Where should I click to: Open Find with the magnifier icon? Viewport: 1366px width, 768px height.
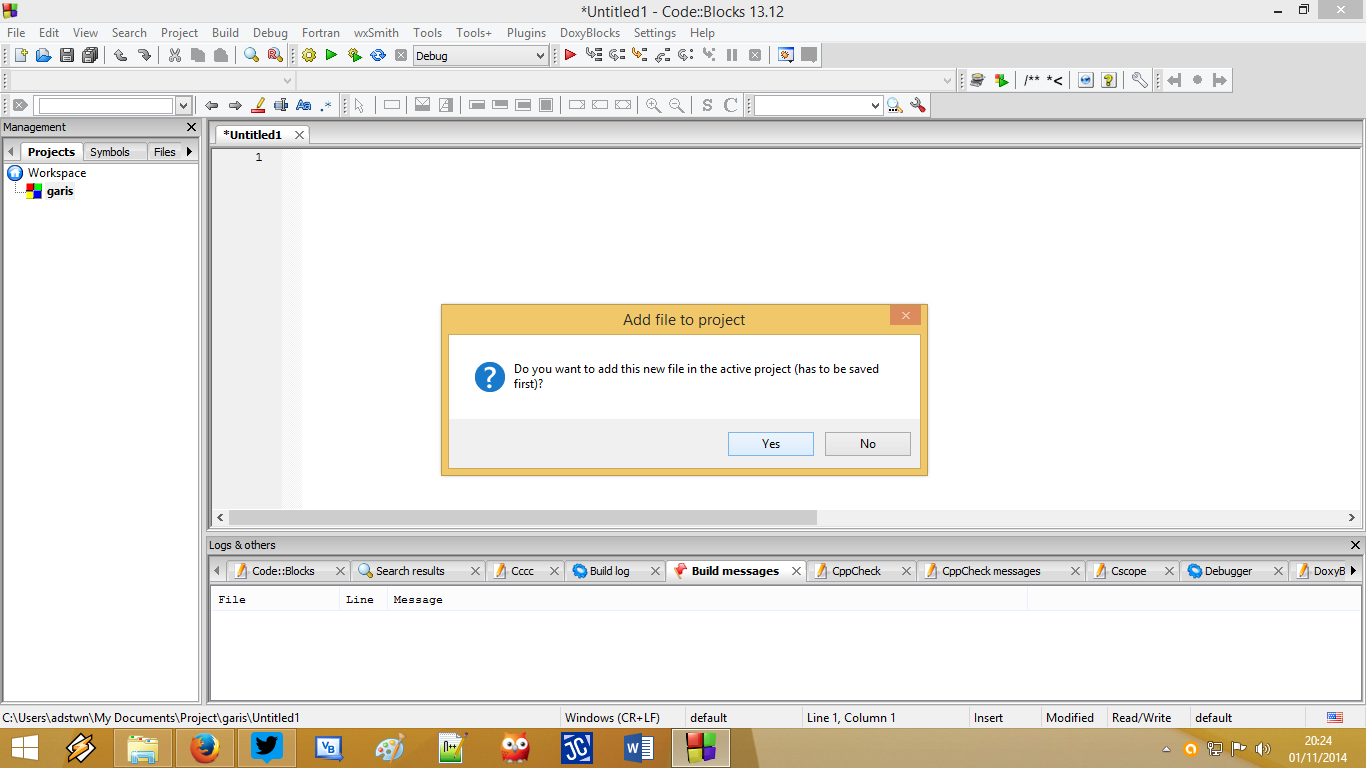pyautogui.click(x=252, y=56)
